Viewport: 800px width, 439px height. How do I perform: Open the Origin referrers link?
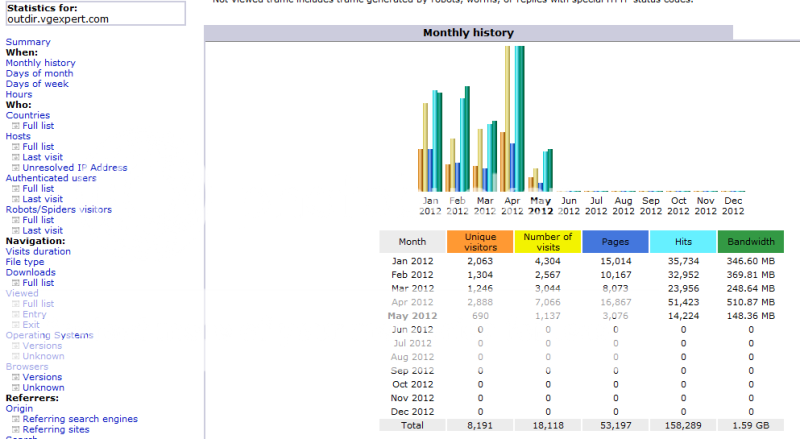tap(19, 408)
